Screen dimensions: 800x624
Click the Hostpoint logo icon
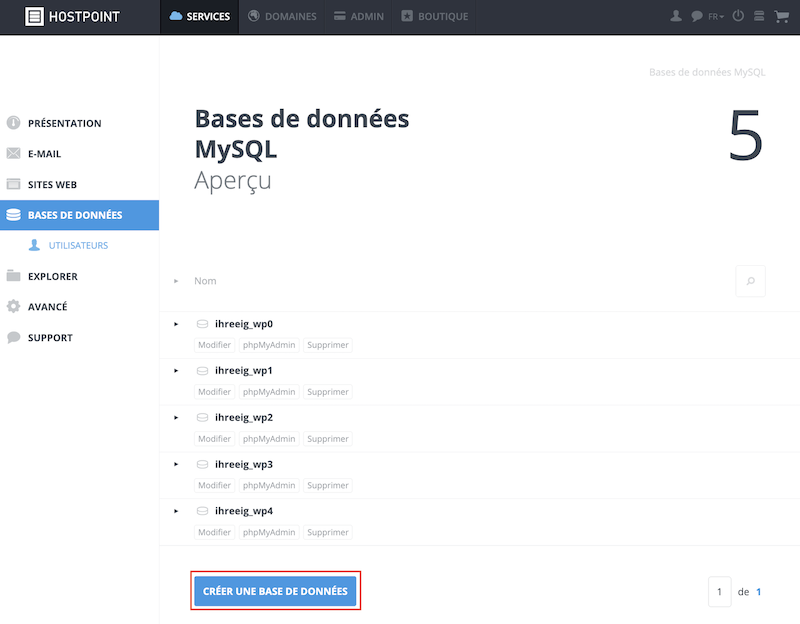coord(34,16)
